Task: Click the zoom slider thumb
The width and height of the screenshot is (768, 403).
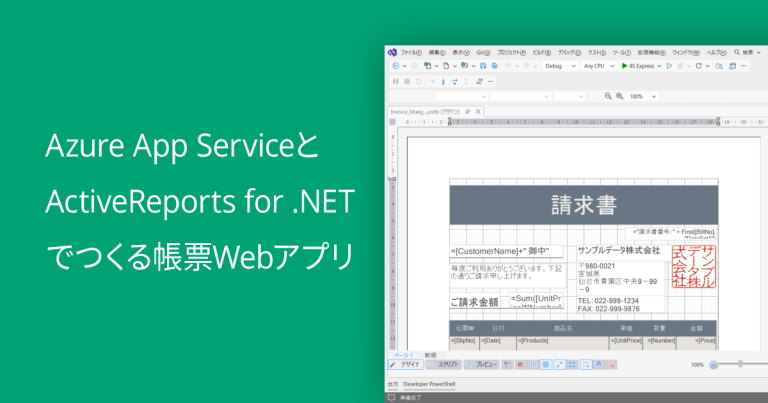Action: coord(741,364)
